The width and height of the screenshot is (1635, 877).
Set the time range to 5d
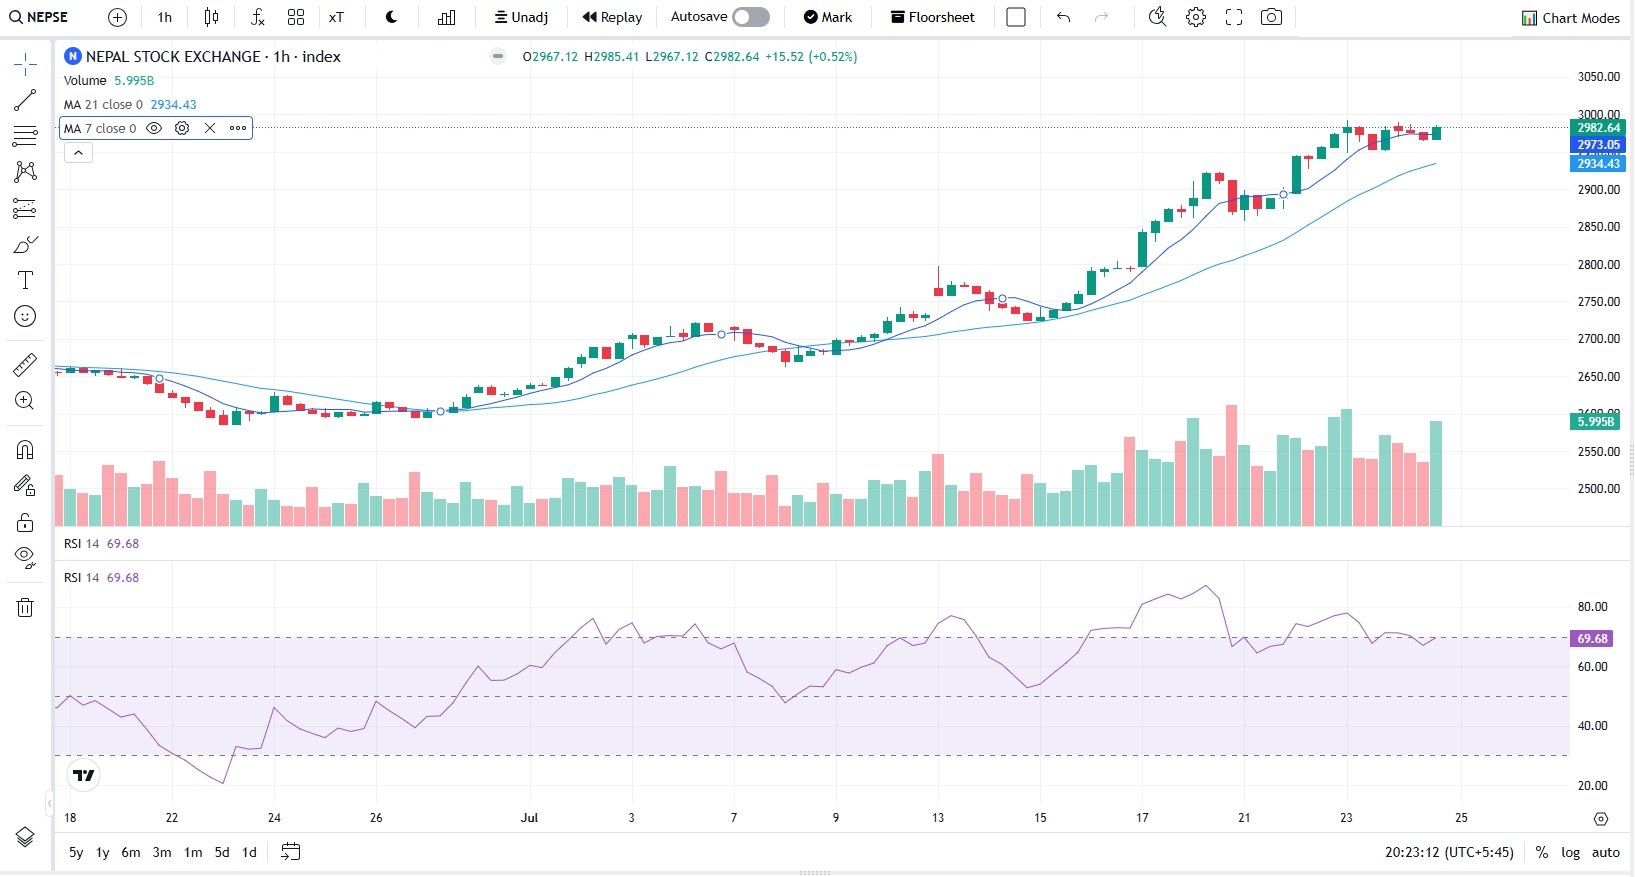click(222, 852)
